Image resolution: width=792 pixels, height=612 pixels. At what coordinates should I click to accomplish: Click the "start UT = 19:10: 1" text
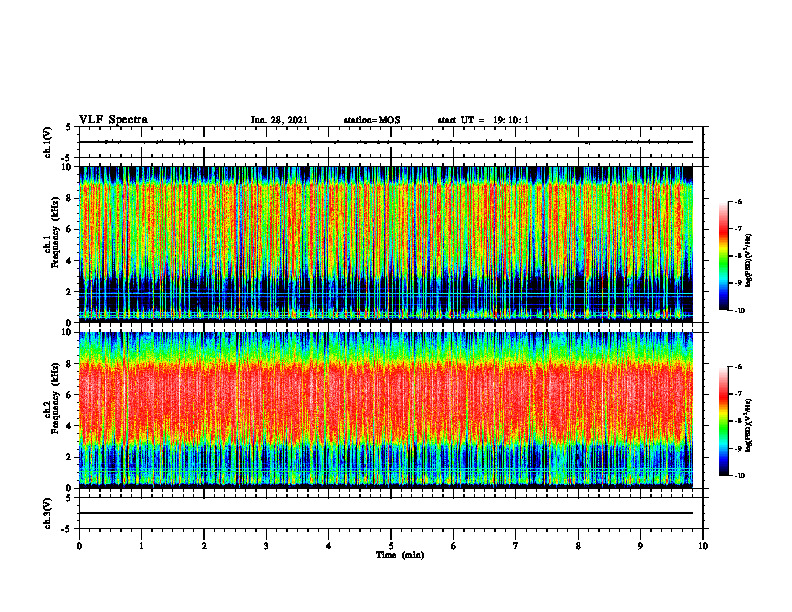click(x=483, y=120)
